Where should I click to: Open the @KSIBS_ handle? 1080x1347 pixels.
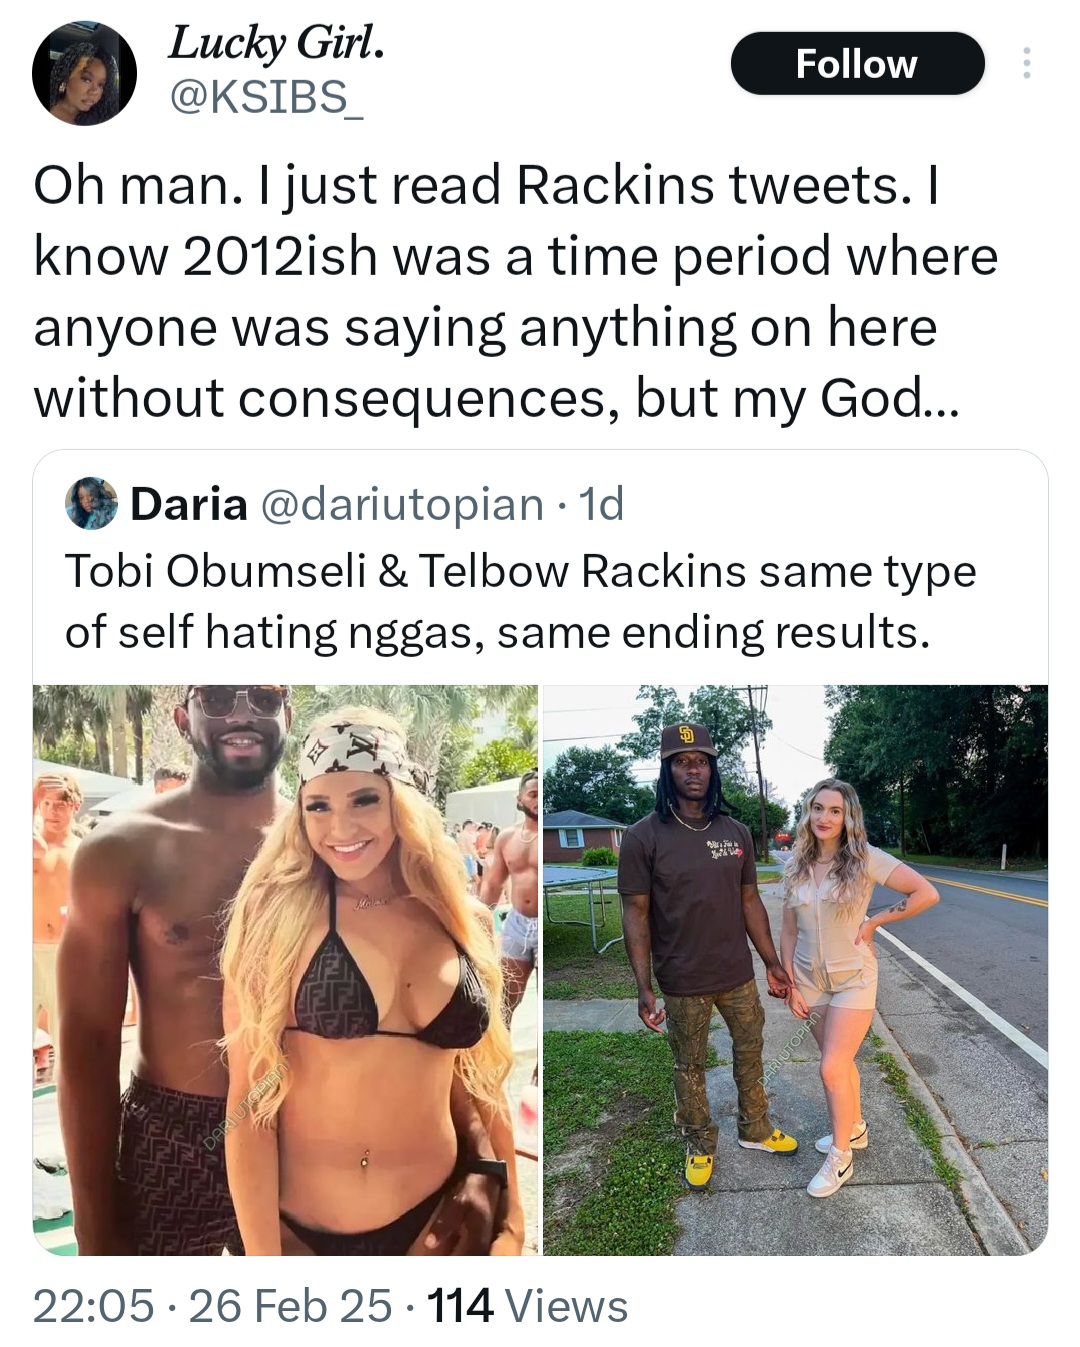pos(267,97)
